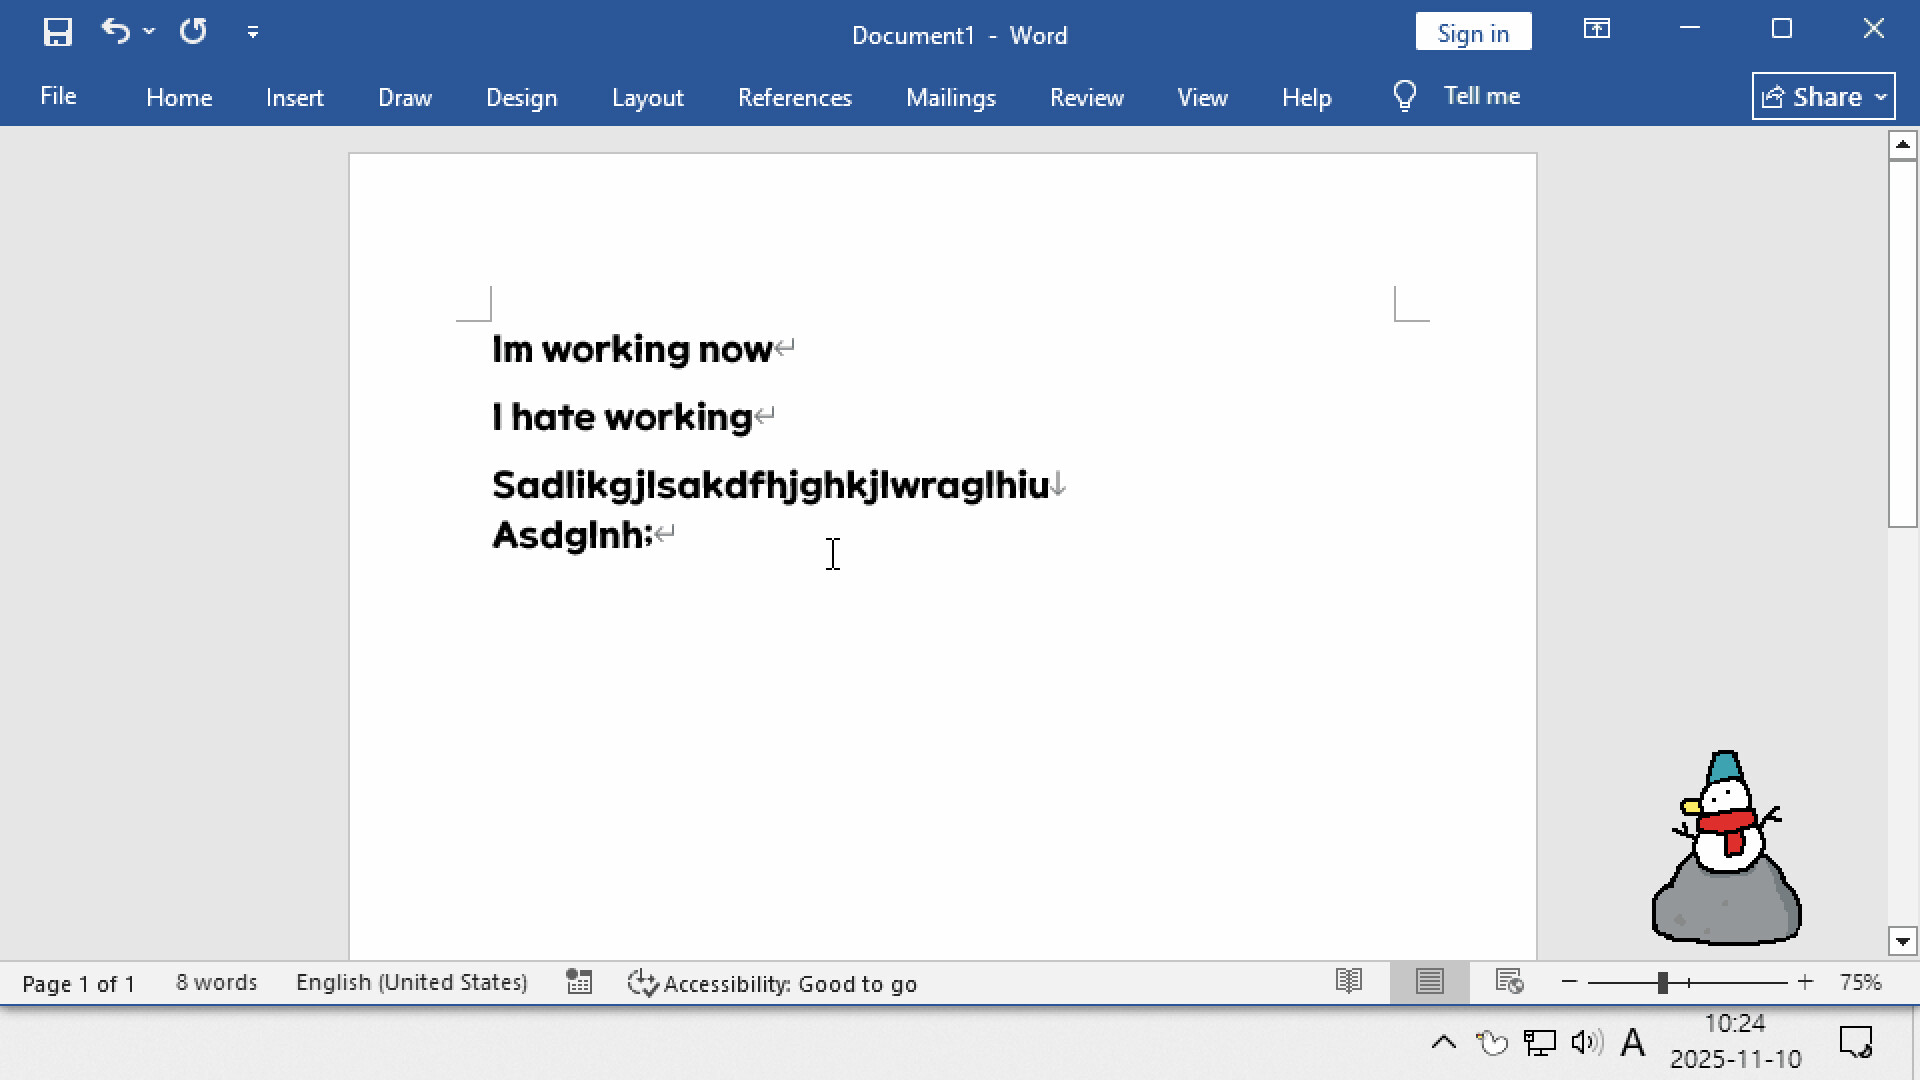Adjust the zoom slider handle
Viewport: 1920px width, 1080px height.
1660,982
